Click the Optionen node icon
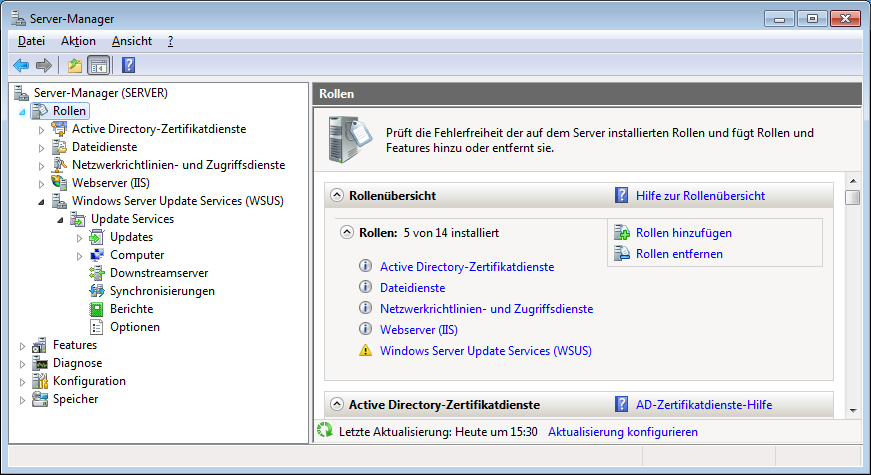Viewport: 871px width, 475px height. pyautogui.click(x=97, y=327)
